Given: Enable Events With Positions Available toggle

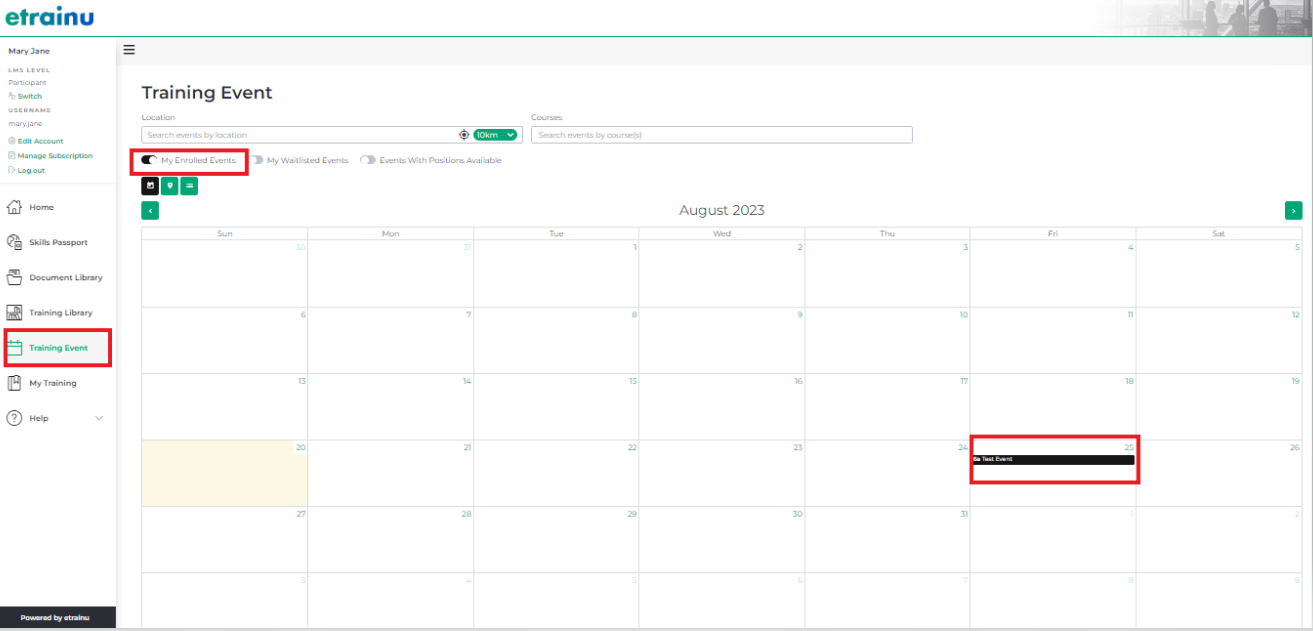Looking at the screenshot, I should [368, 160].
